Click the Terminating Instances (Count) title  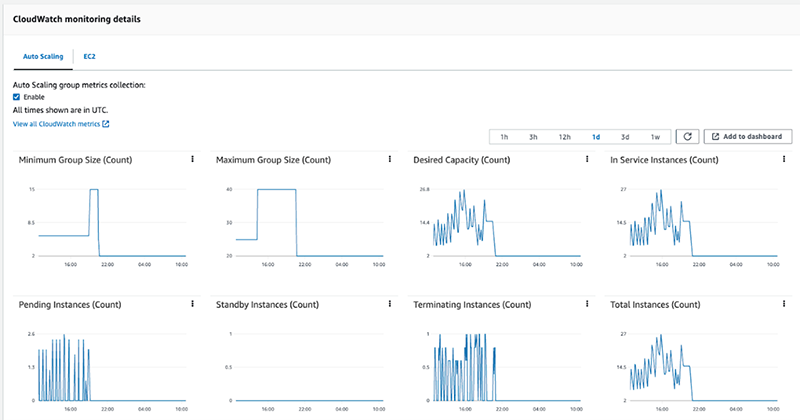(x=472, y=305)
